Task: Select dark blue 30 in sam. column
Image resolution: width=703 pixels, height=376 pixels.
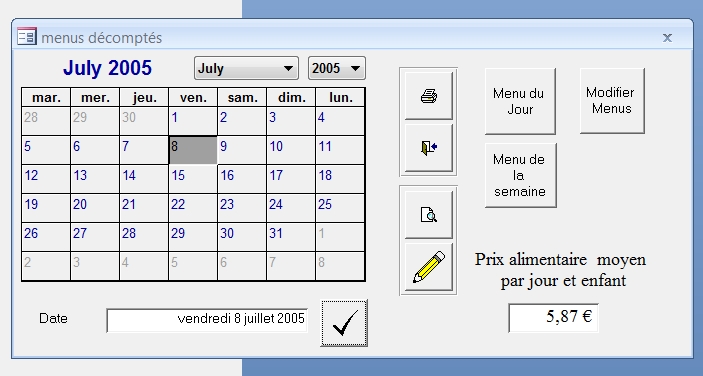Action: [x=242, y=237]
